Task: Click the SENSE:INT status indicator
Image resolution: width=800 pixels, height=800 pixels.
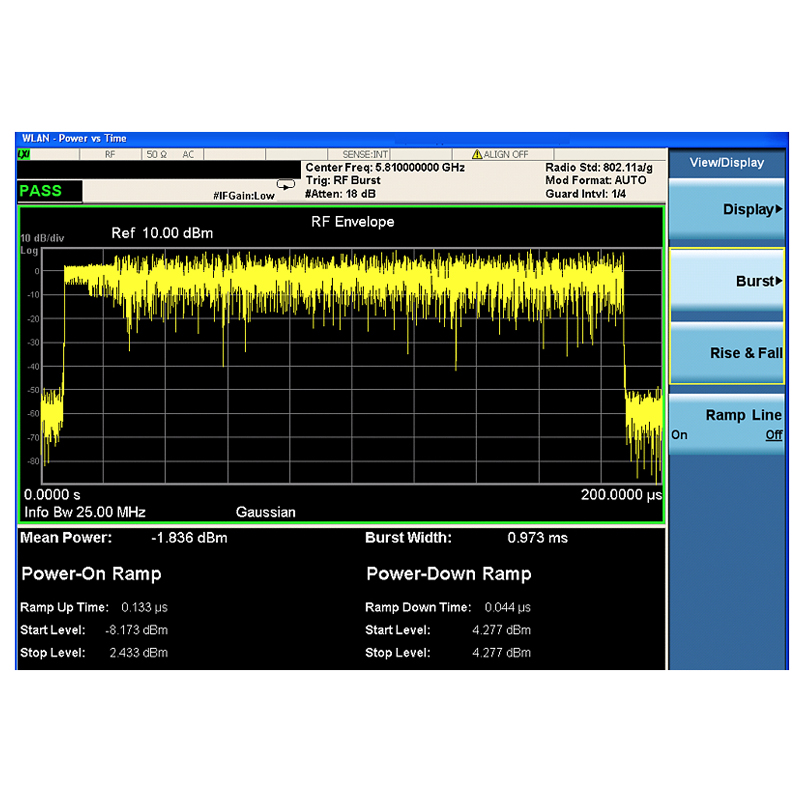Action: 365,154
